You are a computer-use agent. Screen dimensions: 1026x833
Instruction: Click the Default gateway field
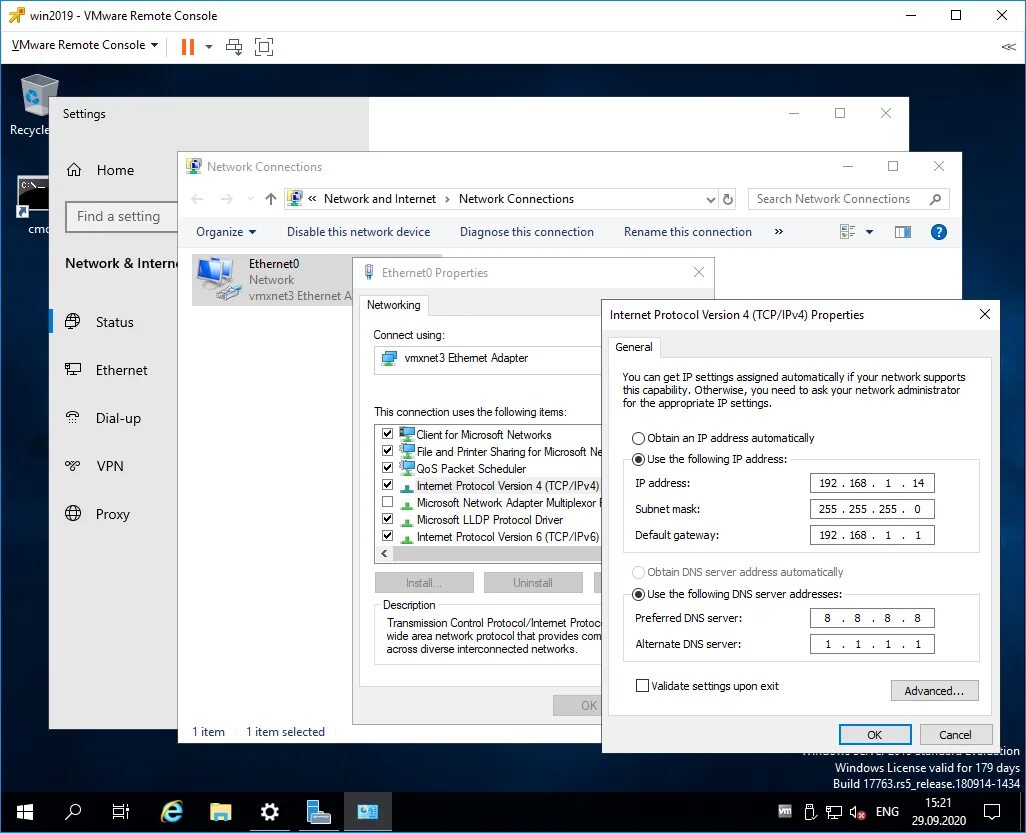click(x=872, y=535)
